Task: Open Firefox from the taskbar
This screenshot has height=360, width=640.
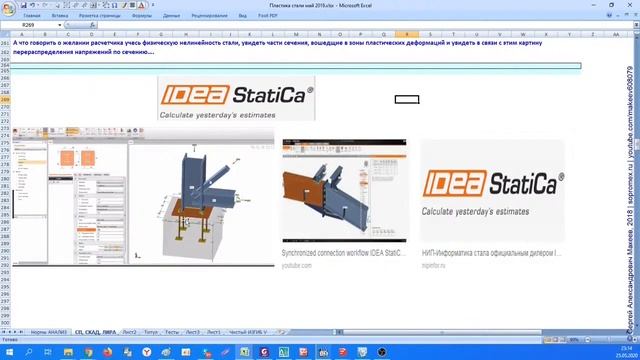Action: click(x=108, y=352)
